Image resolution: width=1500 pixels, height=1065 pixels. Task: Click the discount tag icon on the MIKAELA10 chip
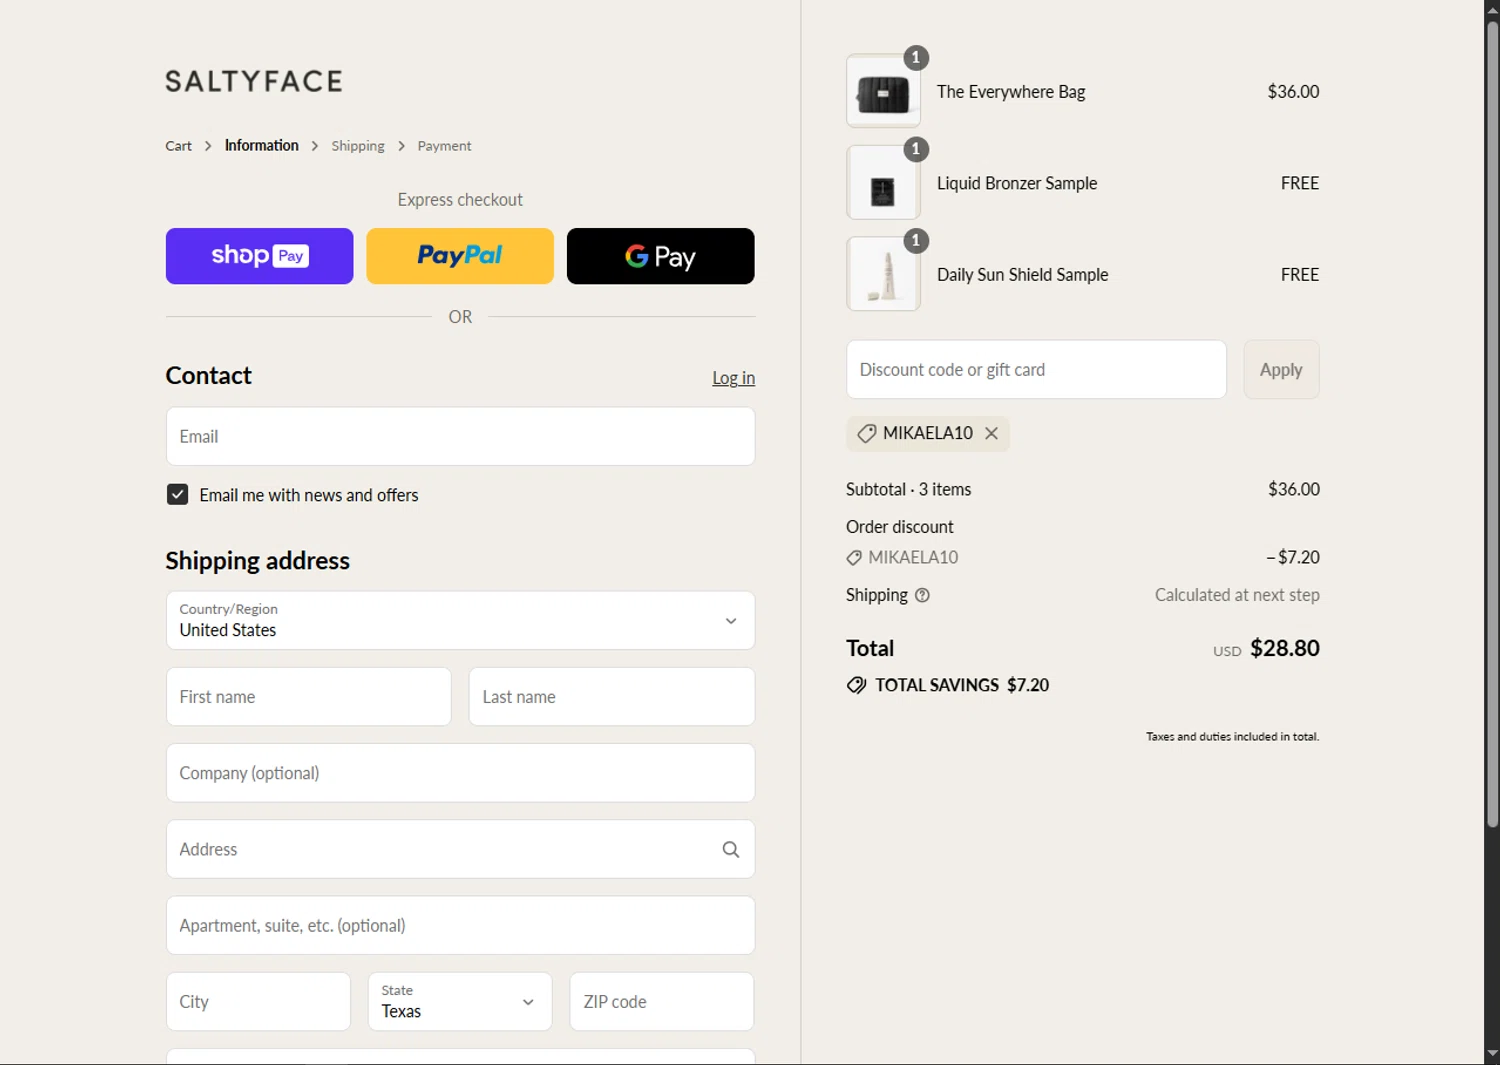(866, 433)
